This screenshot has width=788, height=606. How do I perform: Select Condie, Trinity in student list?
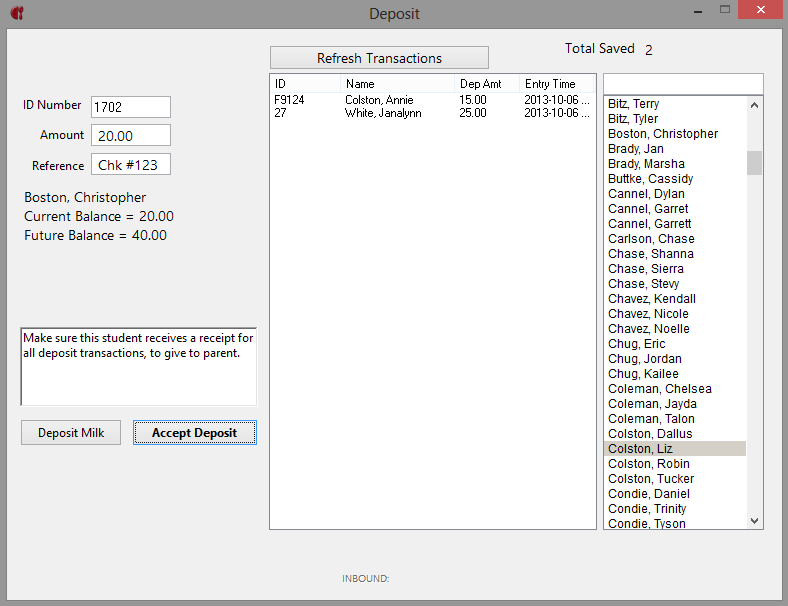pyautogui.click(x=674, y=509)
